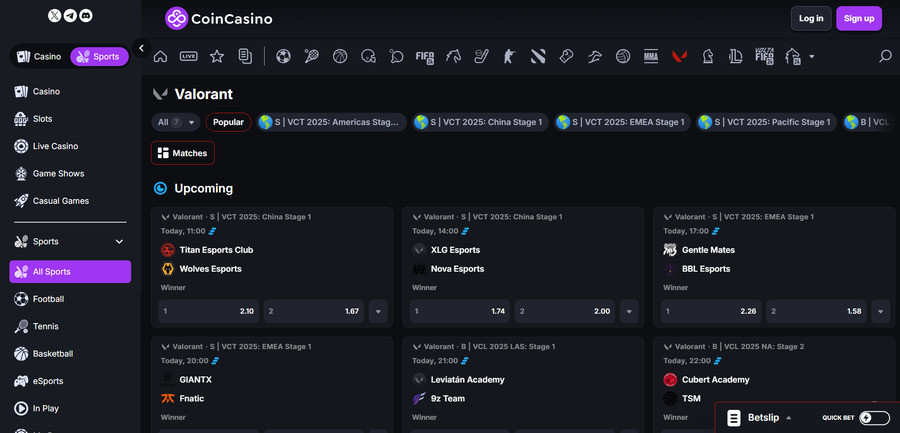Open the search magnifier icon
900x433 pixels.
coord(885,56)
